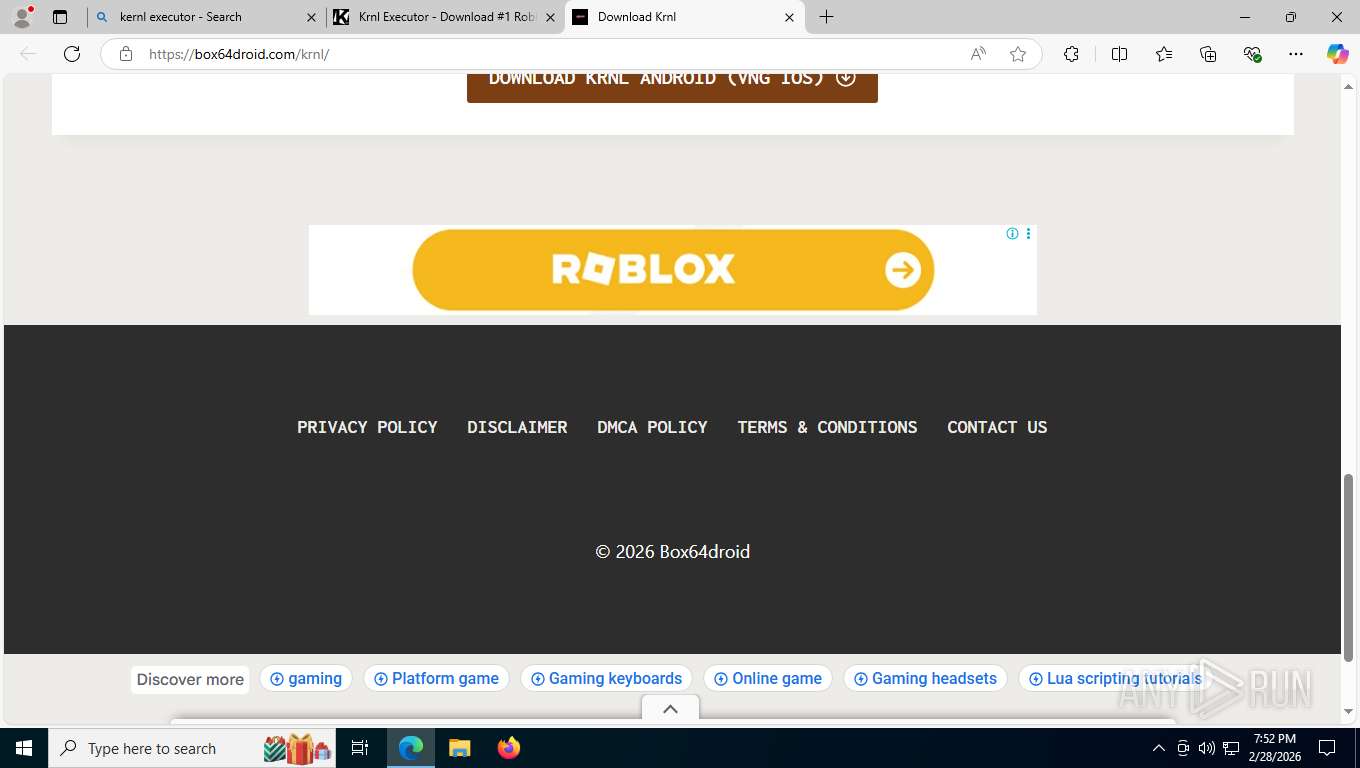This screenshot has height=768, width=1360.
Task: Select the Gaming headsets topic chip
Action: pos(925,678)
